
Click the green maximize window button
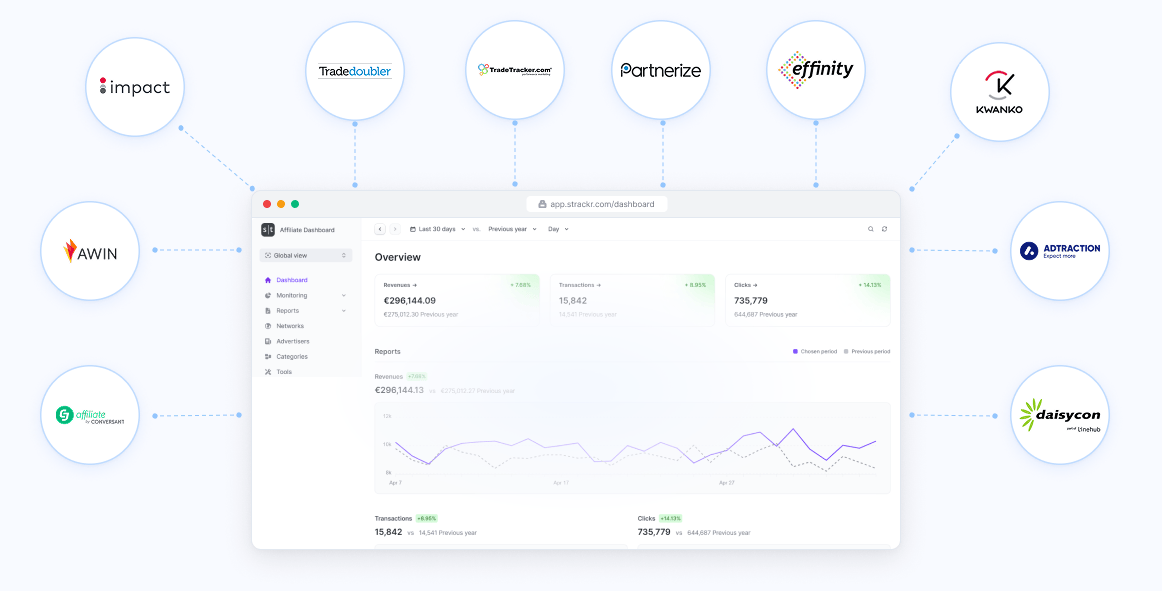point(295,204)
